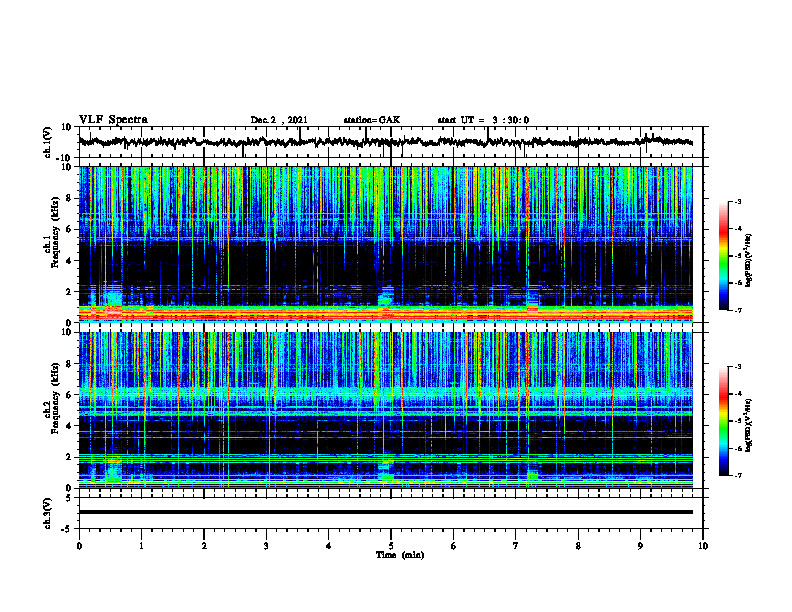Click the "-5" tick on ch.1 color bar
Screen dimensions: 792x612
pos(737,256)
